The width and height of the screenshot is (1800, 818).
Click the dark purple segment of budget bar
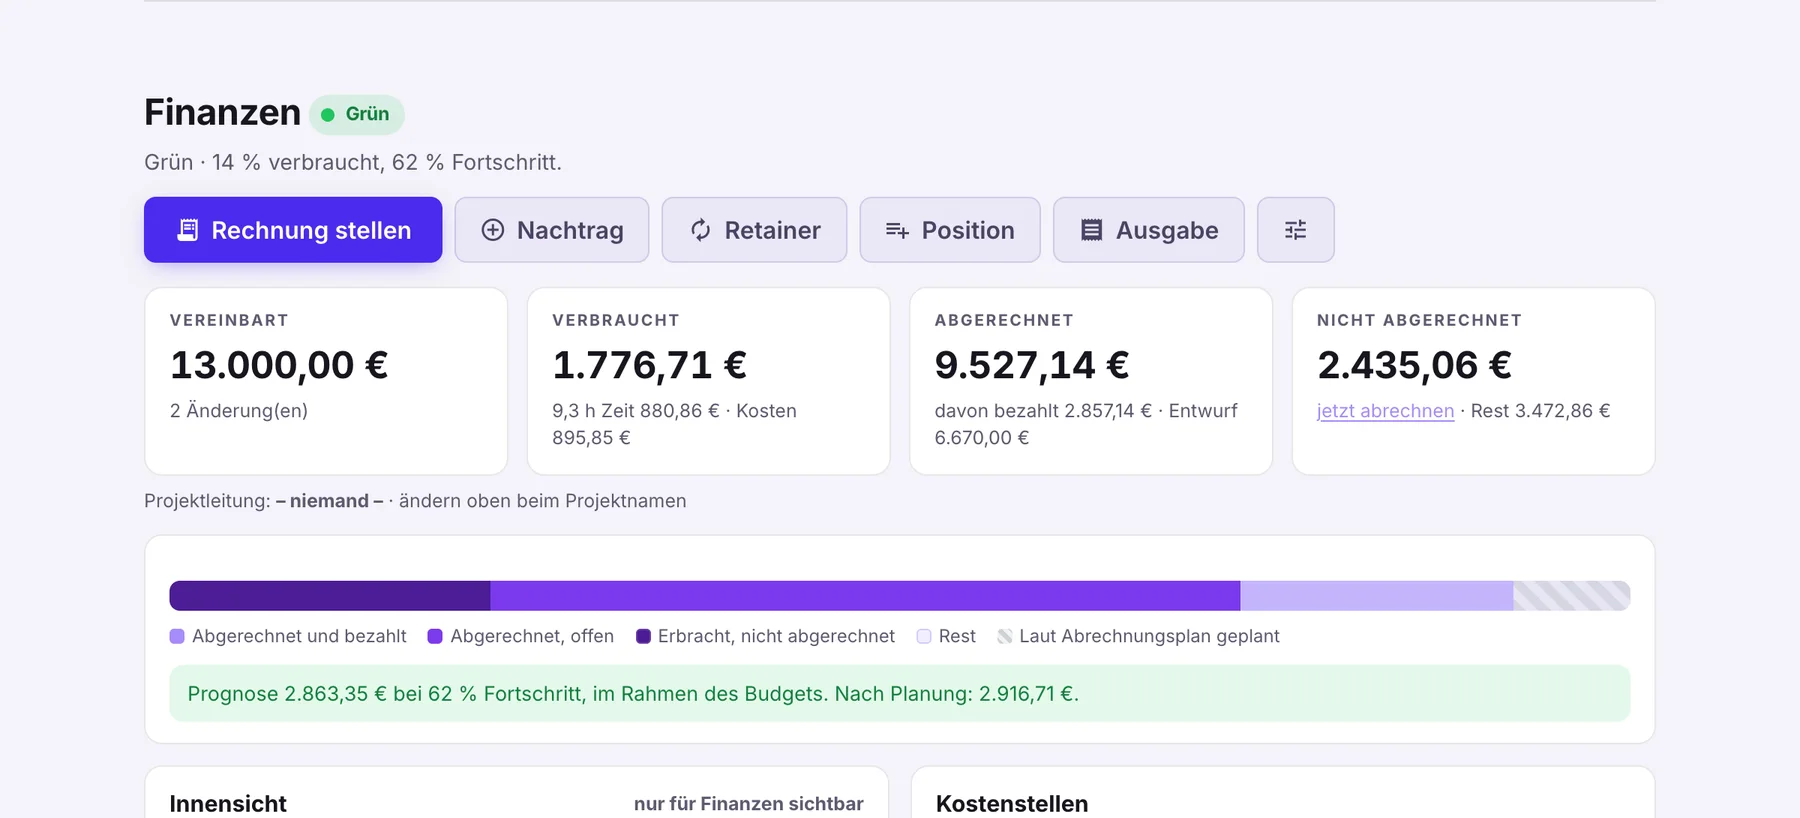330,596
